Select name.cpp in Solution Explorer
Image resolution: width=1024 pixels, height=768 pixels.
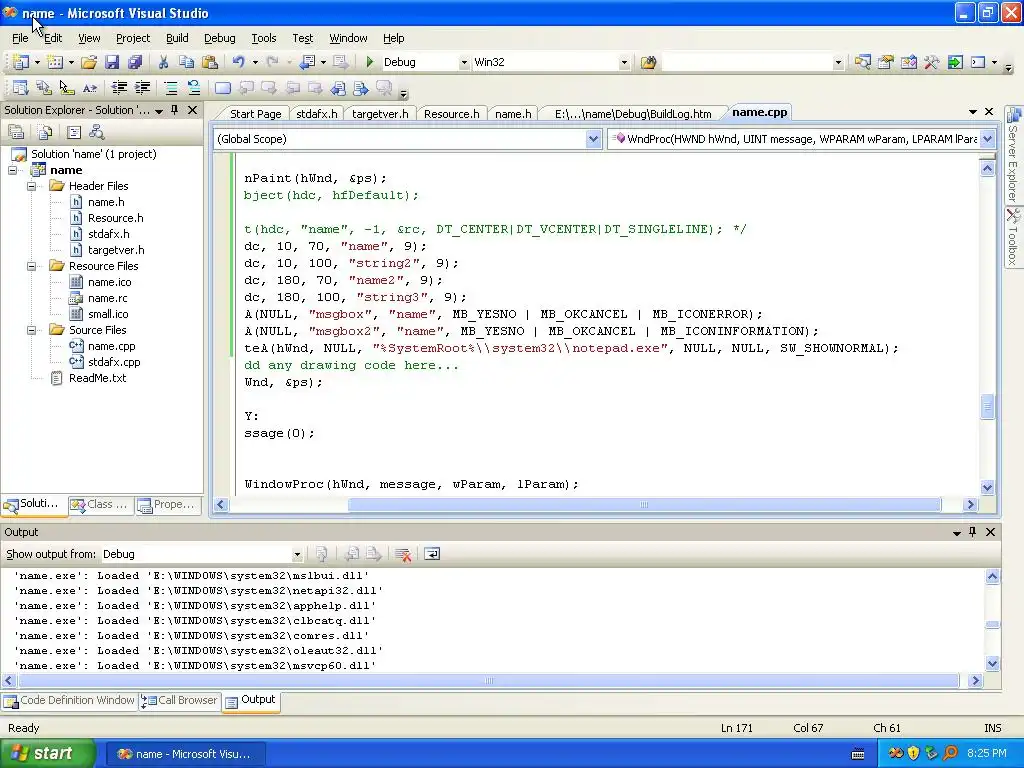[111, 347]
